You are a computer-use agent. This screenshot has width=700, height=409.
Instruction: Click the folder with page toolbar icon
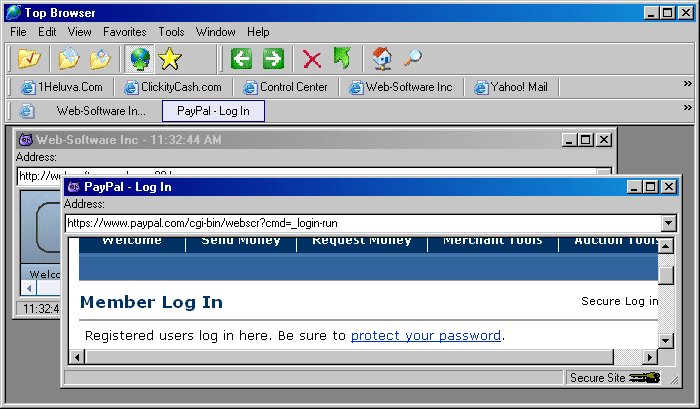[x=100, y=58]
